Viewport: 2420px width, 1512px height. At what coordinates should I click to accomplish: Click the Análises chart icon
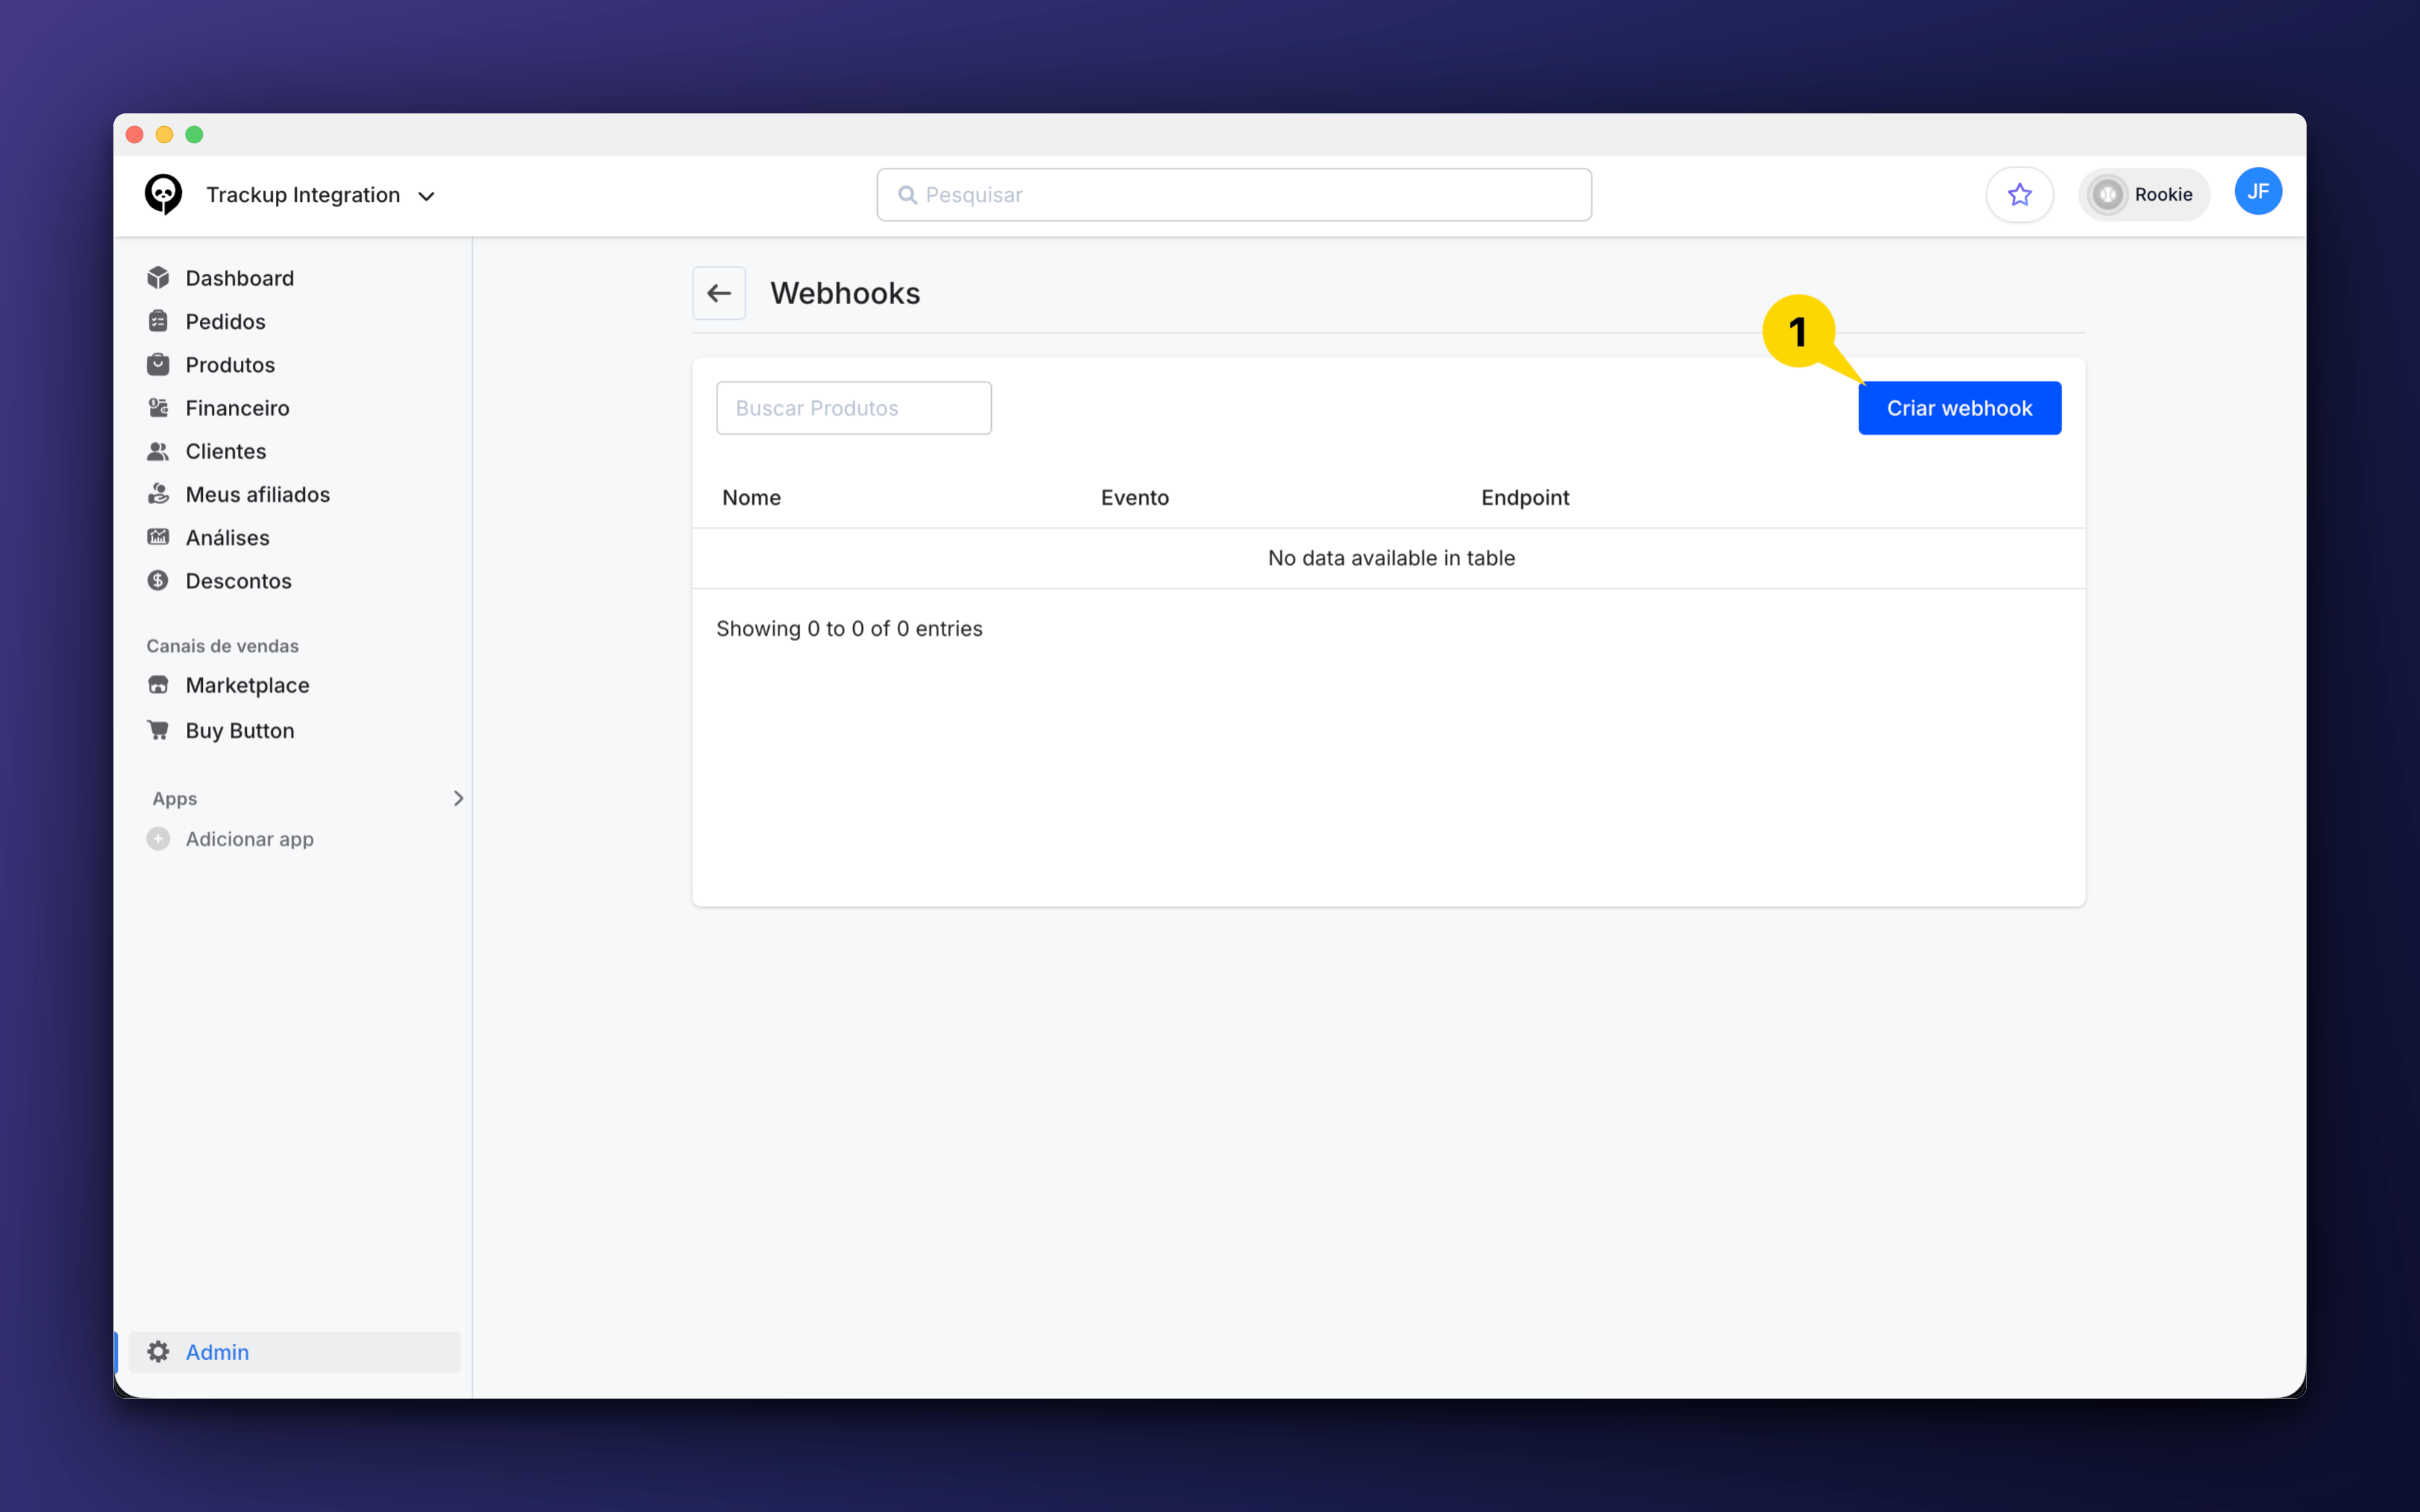click(x=158, y=537)
